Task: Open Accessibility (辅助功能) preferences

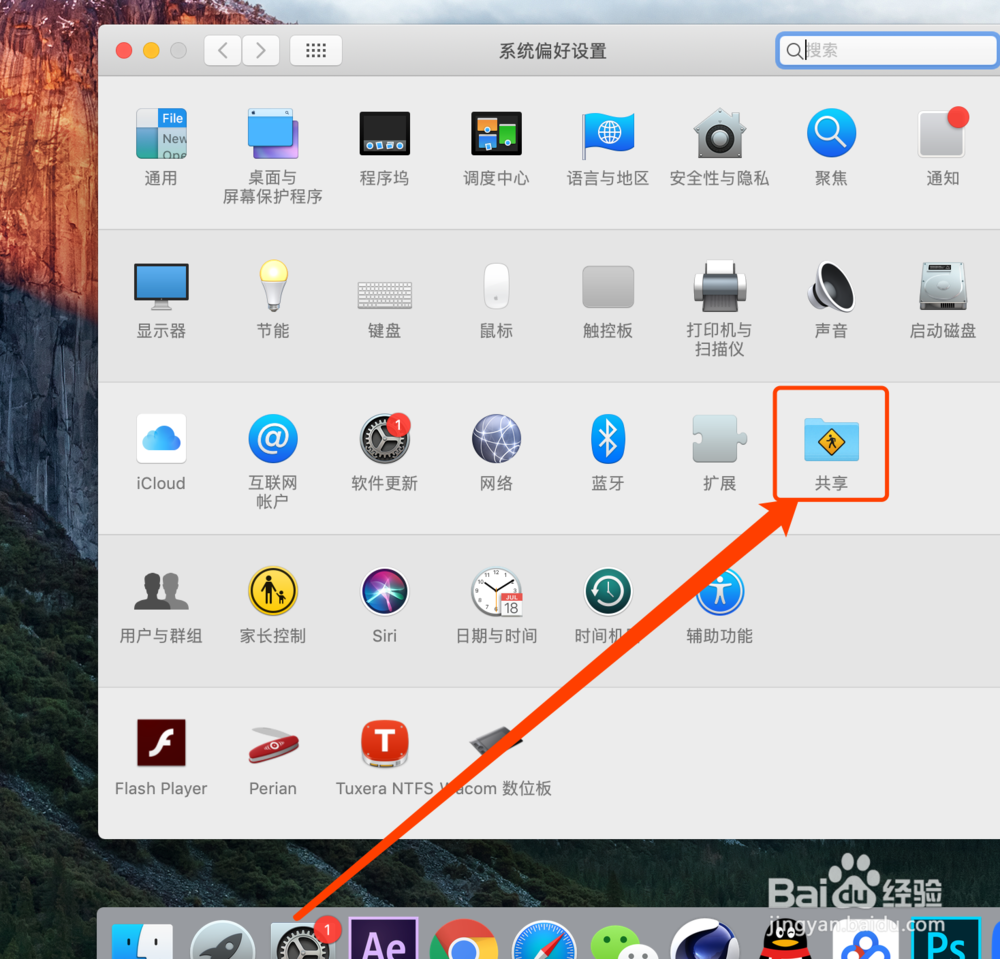Action: click(x=719, y=590)
